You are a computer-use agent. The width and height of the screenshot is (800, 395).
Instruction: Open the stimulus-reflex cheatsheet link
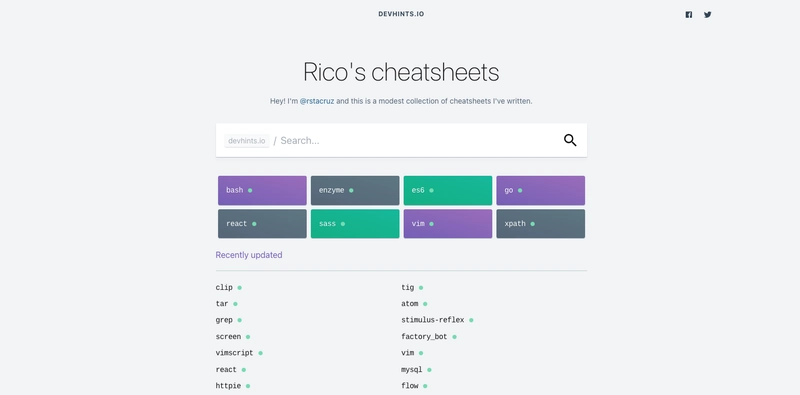click(433, 320)
